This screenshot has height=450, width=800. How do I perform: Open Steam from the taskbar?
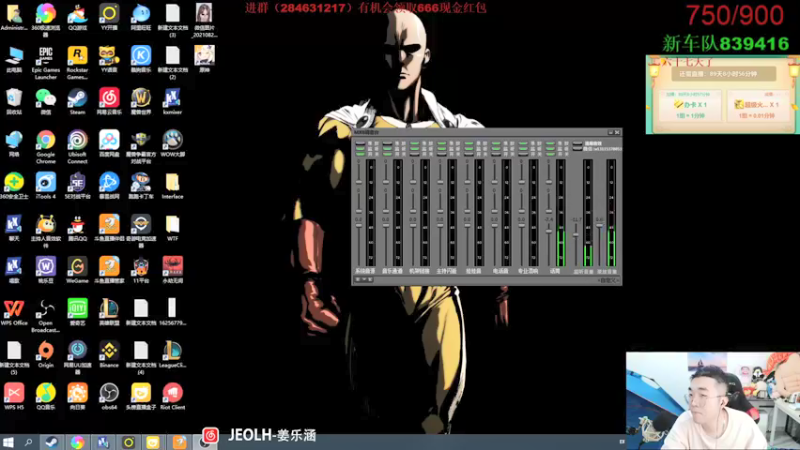(x=52, y=442)
